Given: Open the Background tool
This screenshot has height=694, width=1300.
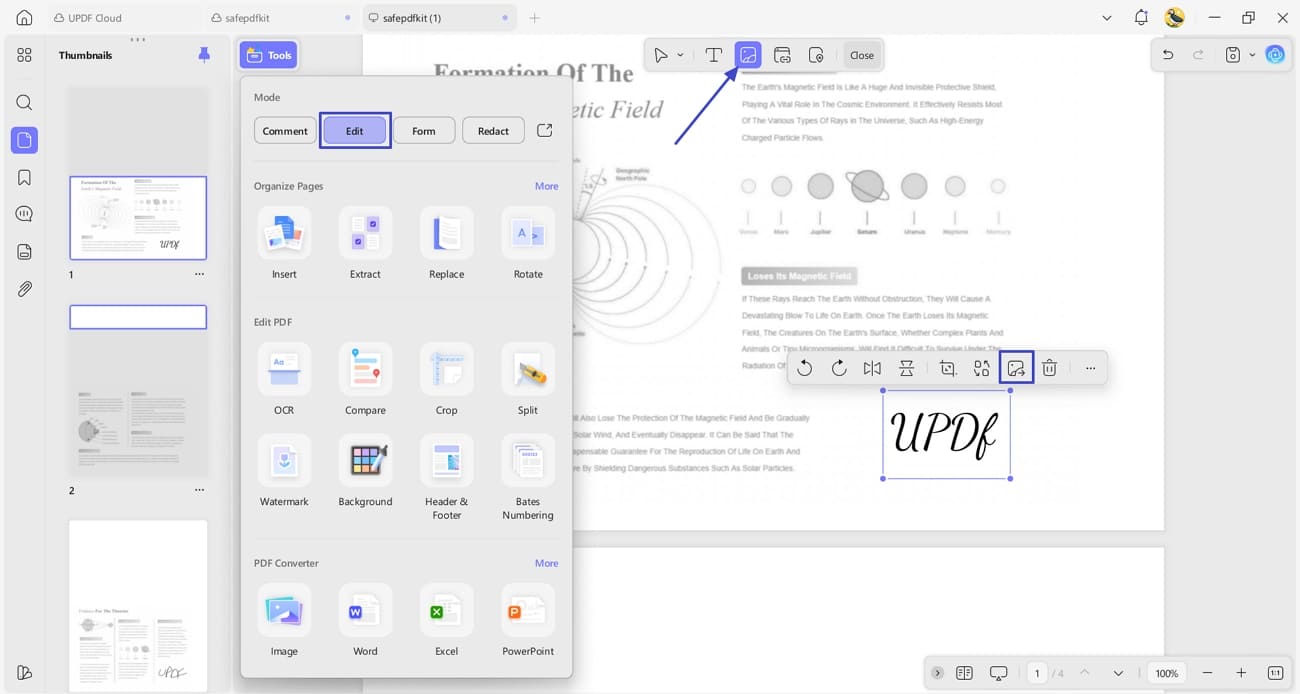Looking at the screenshot, I should pos(365,471).
